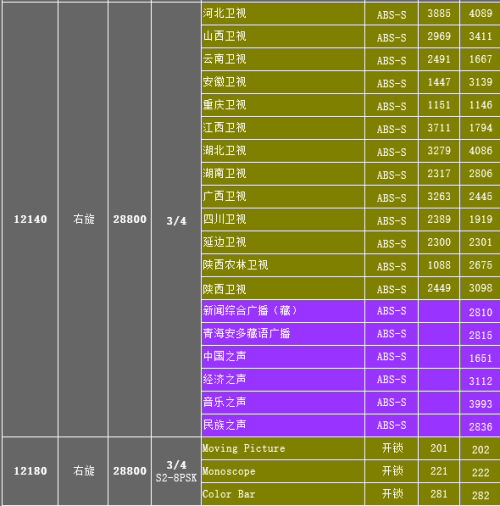500x506 pixels.
Task: Select the 陕西卫视 channel name
Action: click(x=224, y=289)
